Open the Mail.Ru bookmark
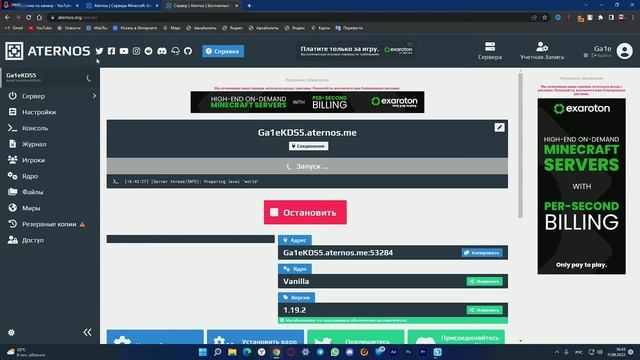This screenshot has height=360, width=640. click(x=96, y=28)
